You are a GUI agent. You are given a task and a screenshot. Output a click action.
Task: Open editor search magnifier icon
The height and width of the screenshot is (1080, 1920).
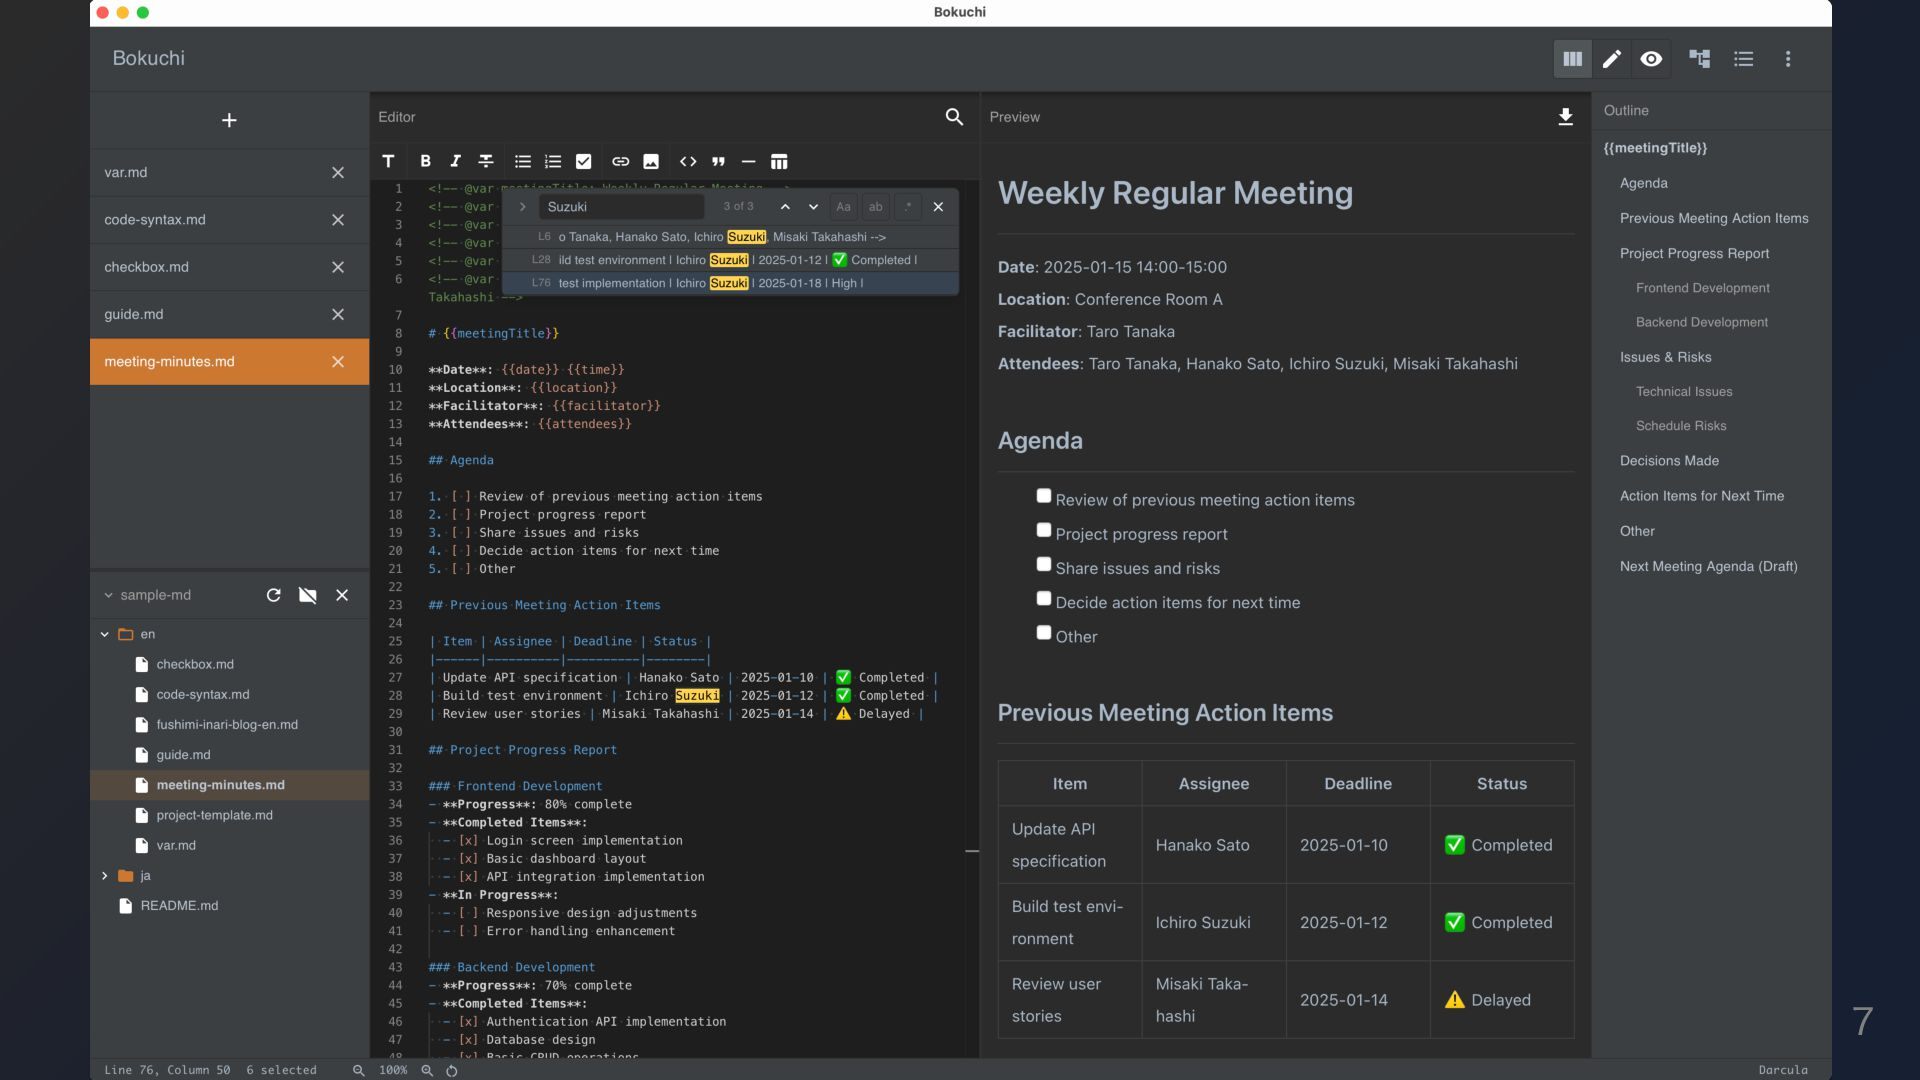pyautogui.click(x=954, y=117)
